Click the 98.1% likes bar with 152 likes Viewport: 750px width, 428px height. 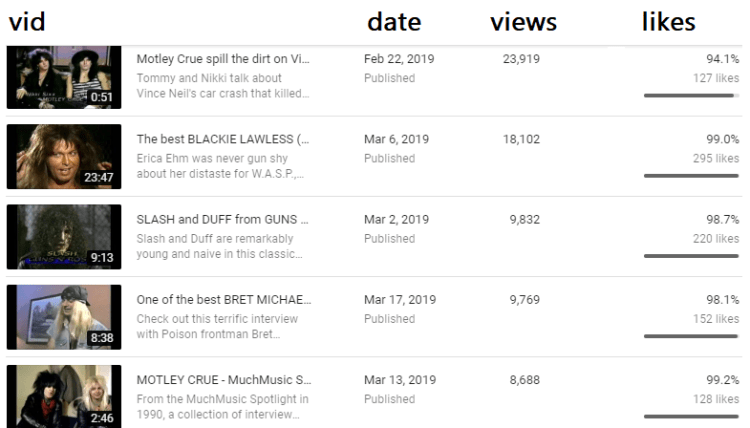(x=691, y=335)
